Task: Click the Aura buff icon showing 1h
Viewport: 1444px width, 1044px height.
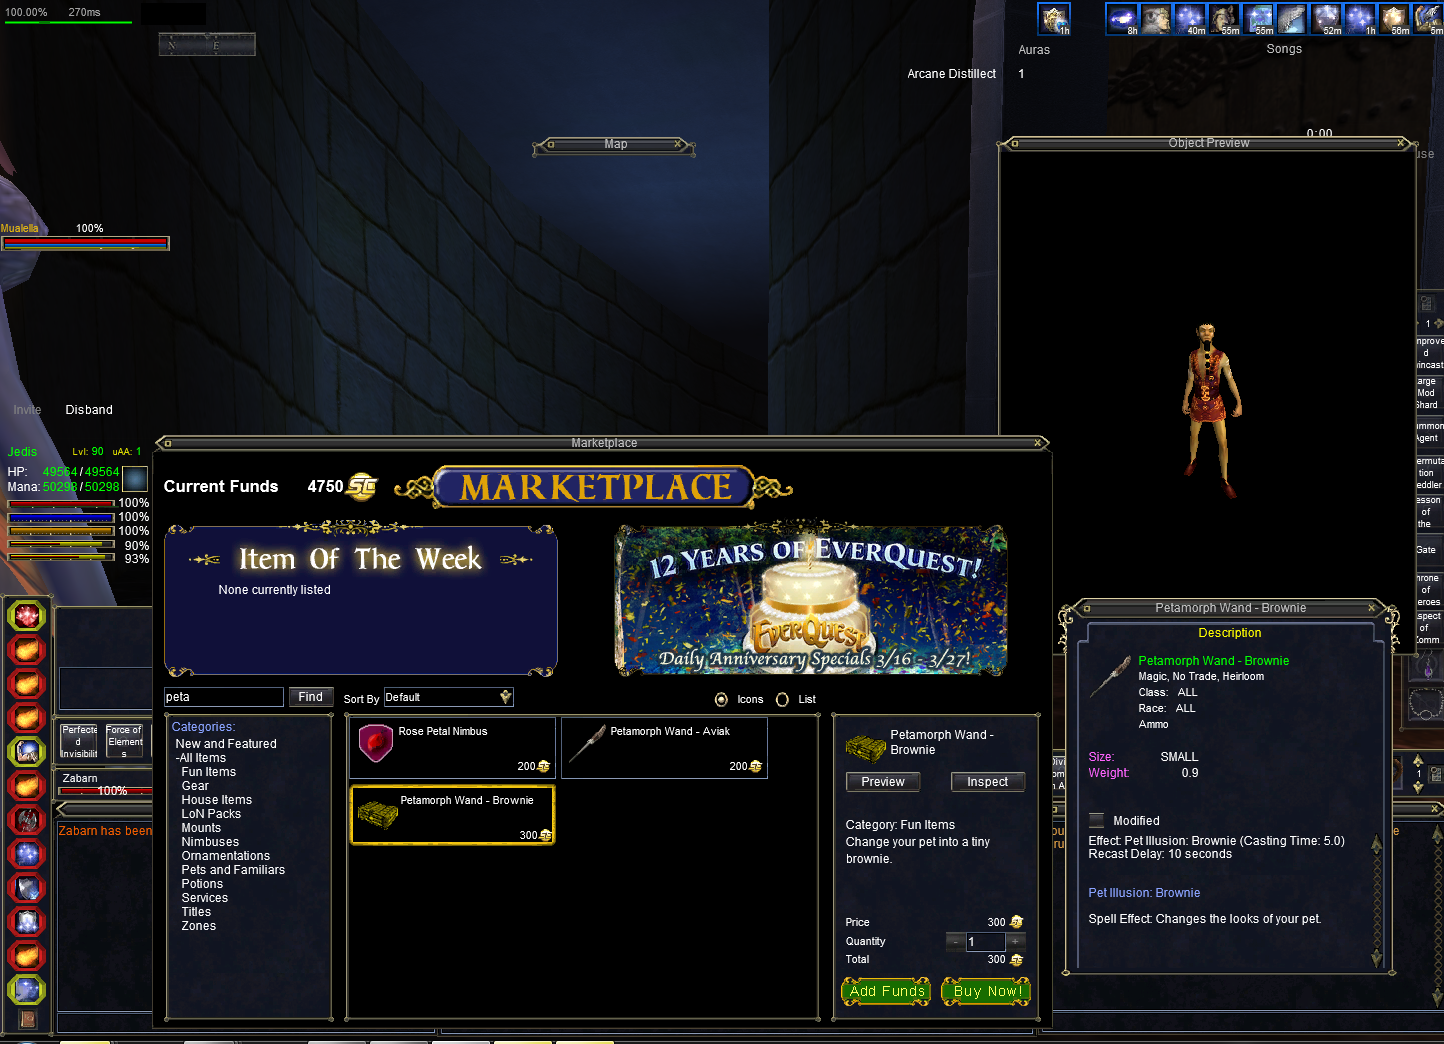Action: 1054,19
